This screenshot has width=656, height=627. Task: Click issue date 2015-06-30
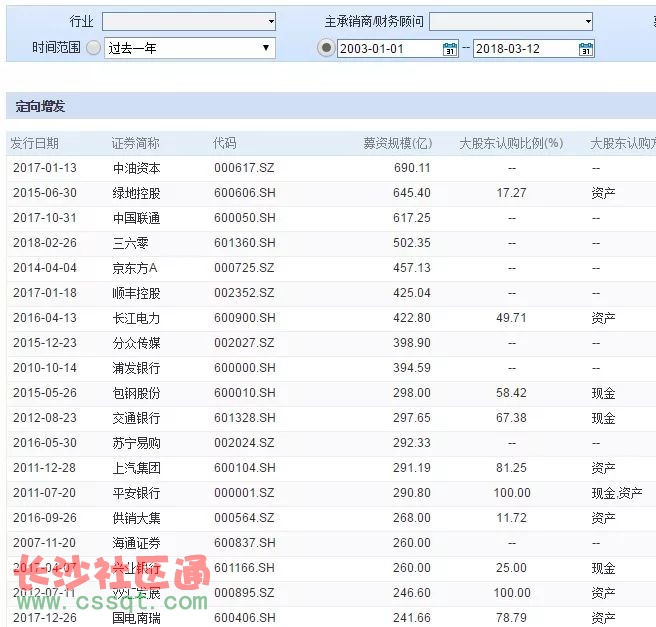tap(45, 193)
